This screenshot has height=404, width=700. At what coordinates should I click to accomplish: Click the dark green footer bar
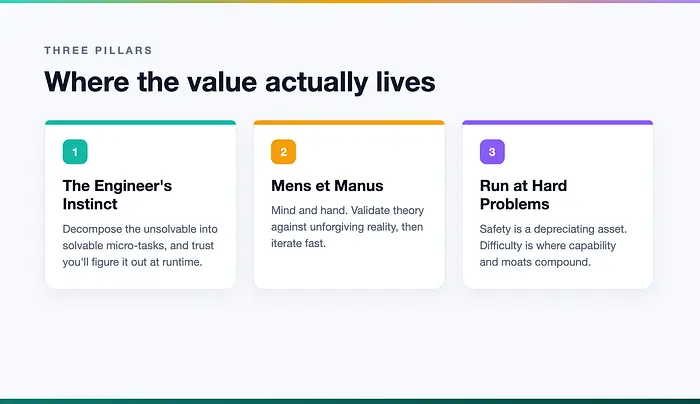click(x=350, y=401)
